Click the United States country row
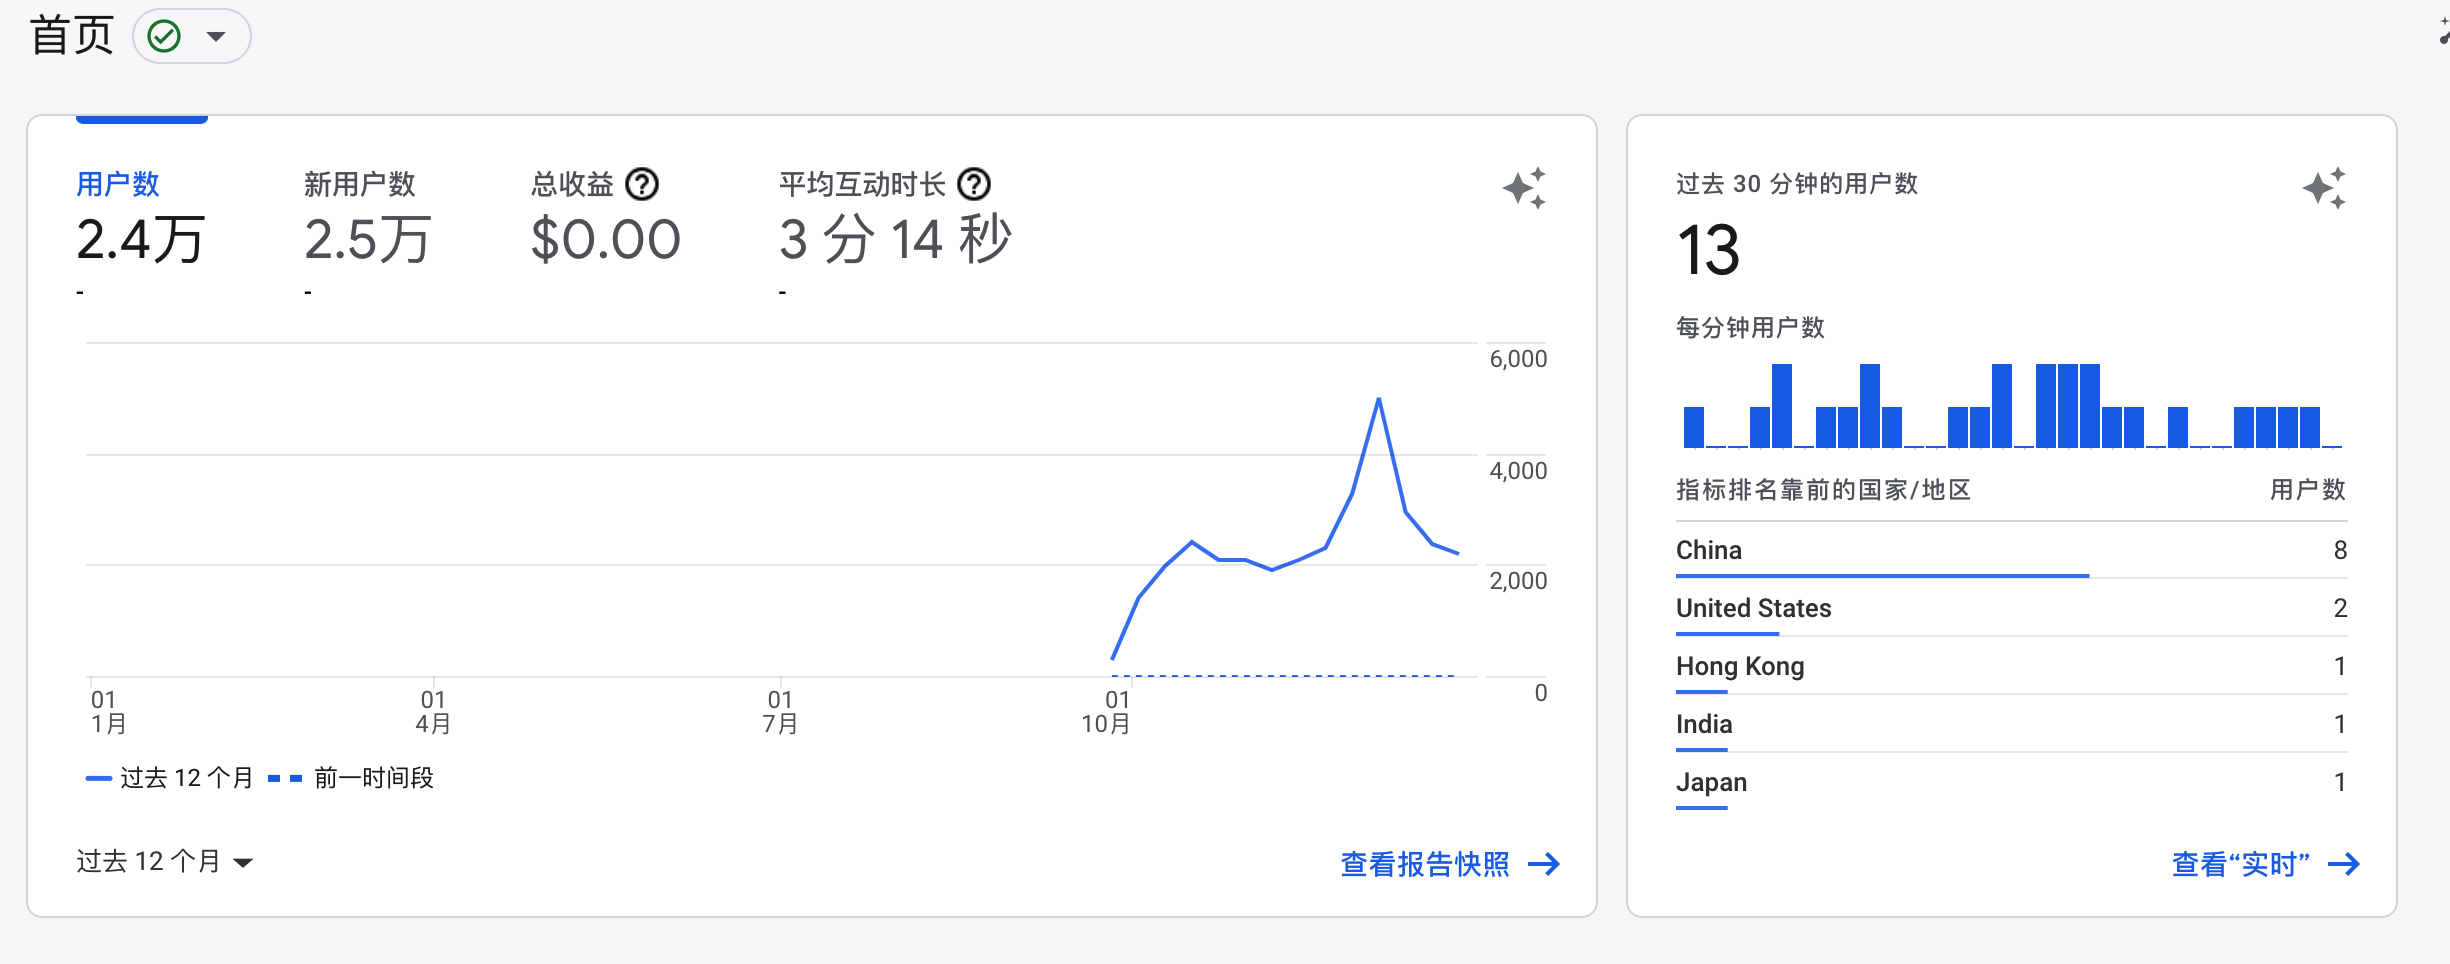Image resolution: width=2450 pixels, height=964 pixels. coord(2011,608)
